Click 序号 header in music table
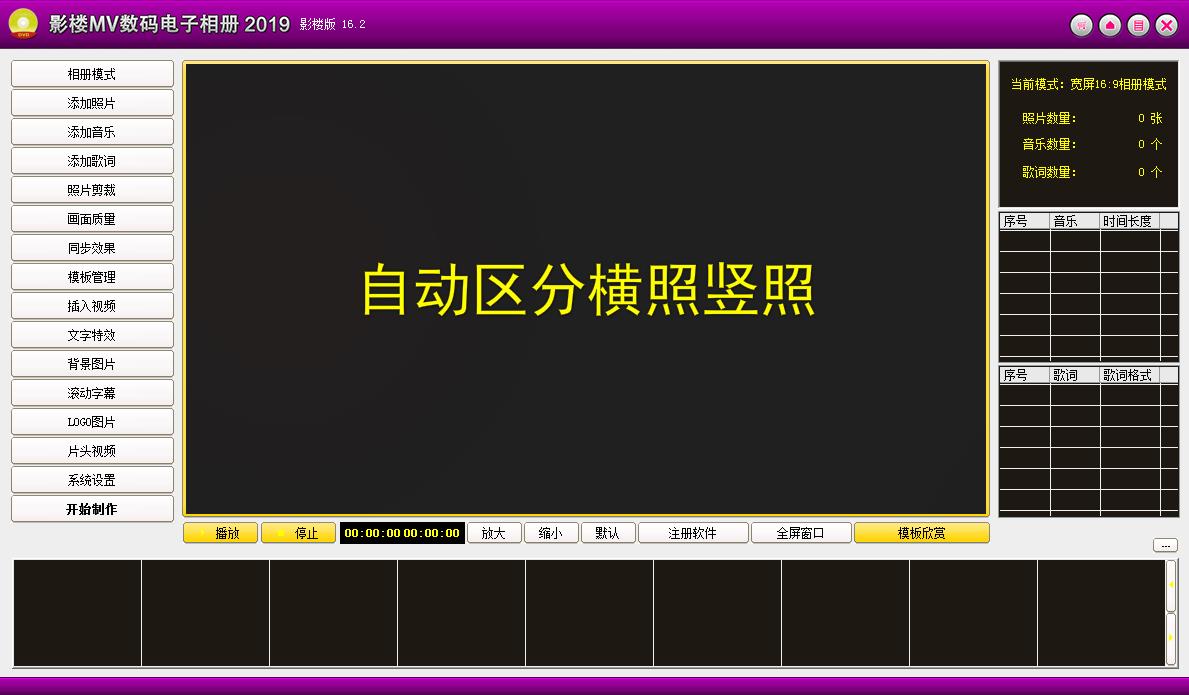This screenshot has width=1189, height=695. [x=1024, y=221]
